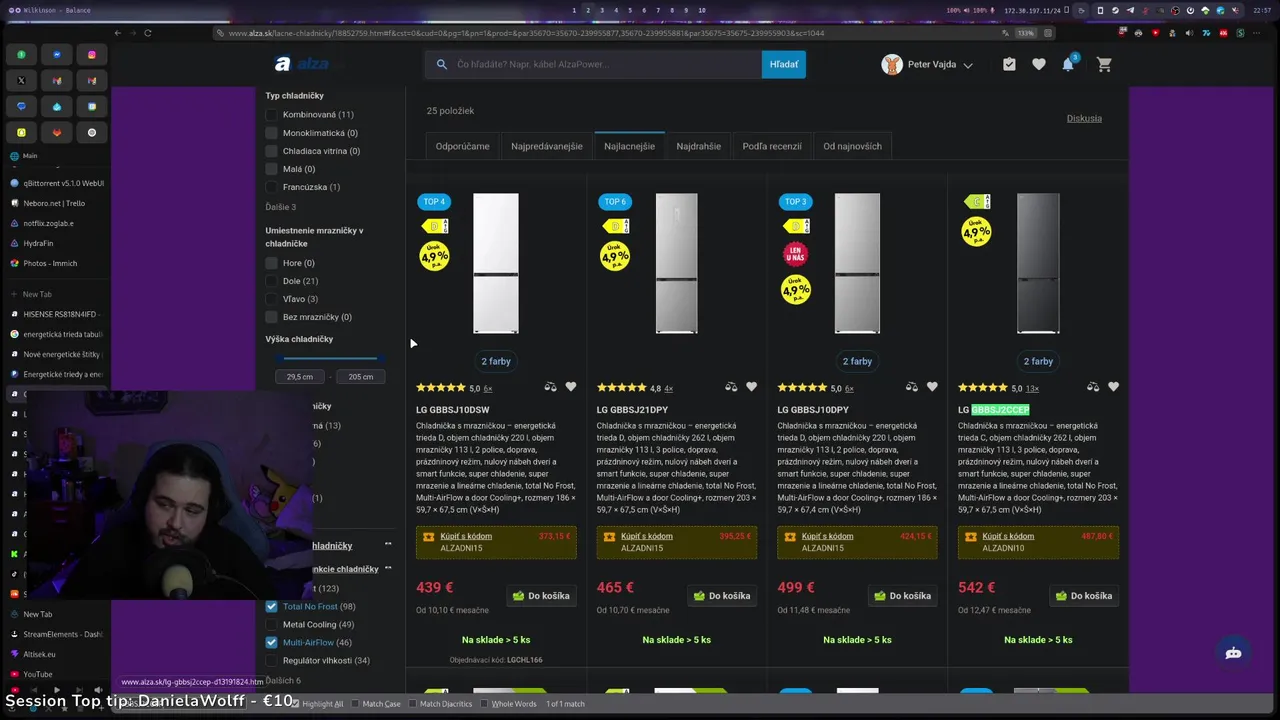Open the qBittorrent WebUI sidebar tab

coord(57,183)
